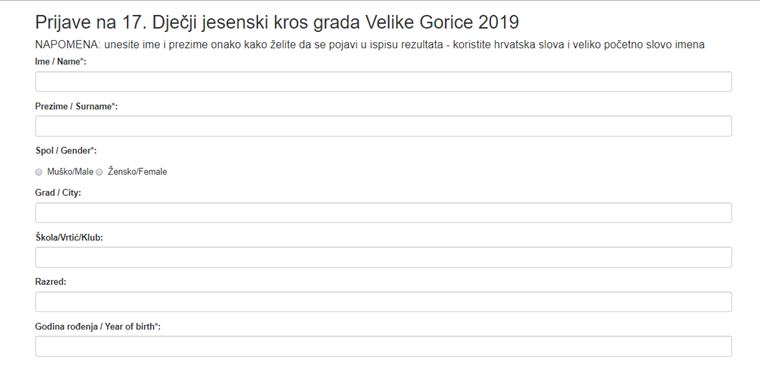
Task: Focus the Razred input field
Action: (383, 302)
